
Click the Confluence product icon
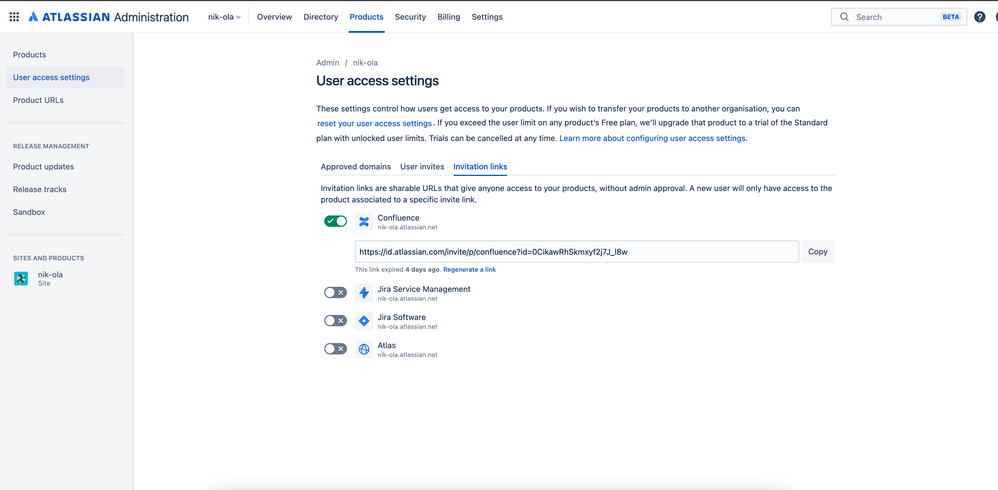[x=364, y=221]
